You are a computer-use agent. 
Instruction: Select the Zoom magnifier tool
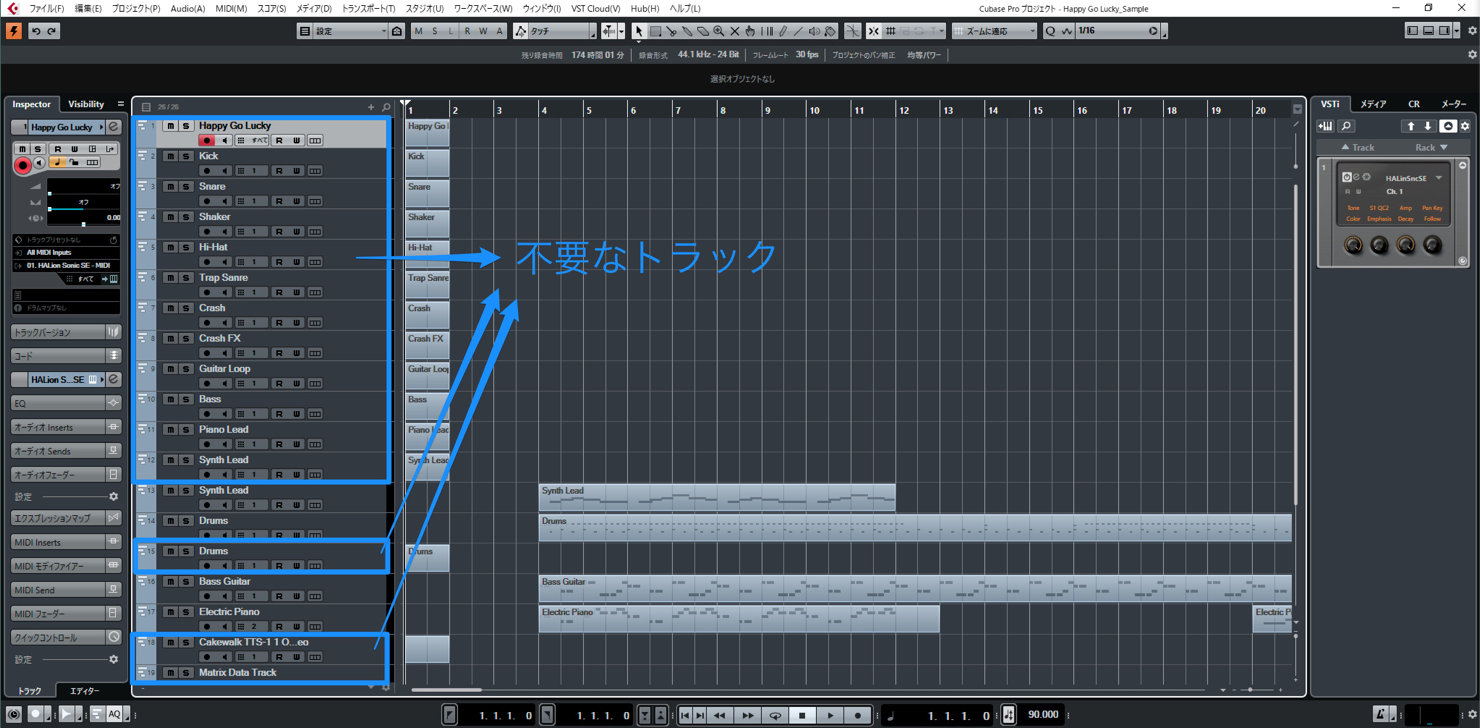718,31
